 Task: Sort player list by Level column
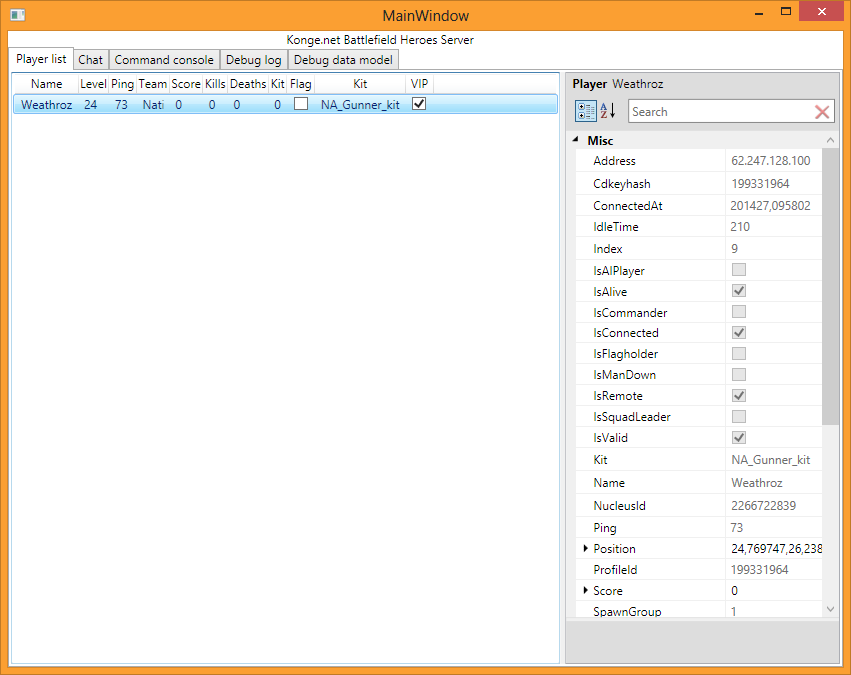(x=93, y=84)
